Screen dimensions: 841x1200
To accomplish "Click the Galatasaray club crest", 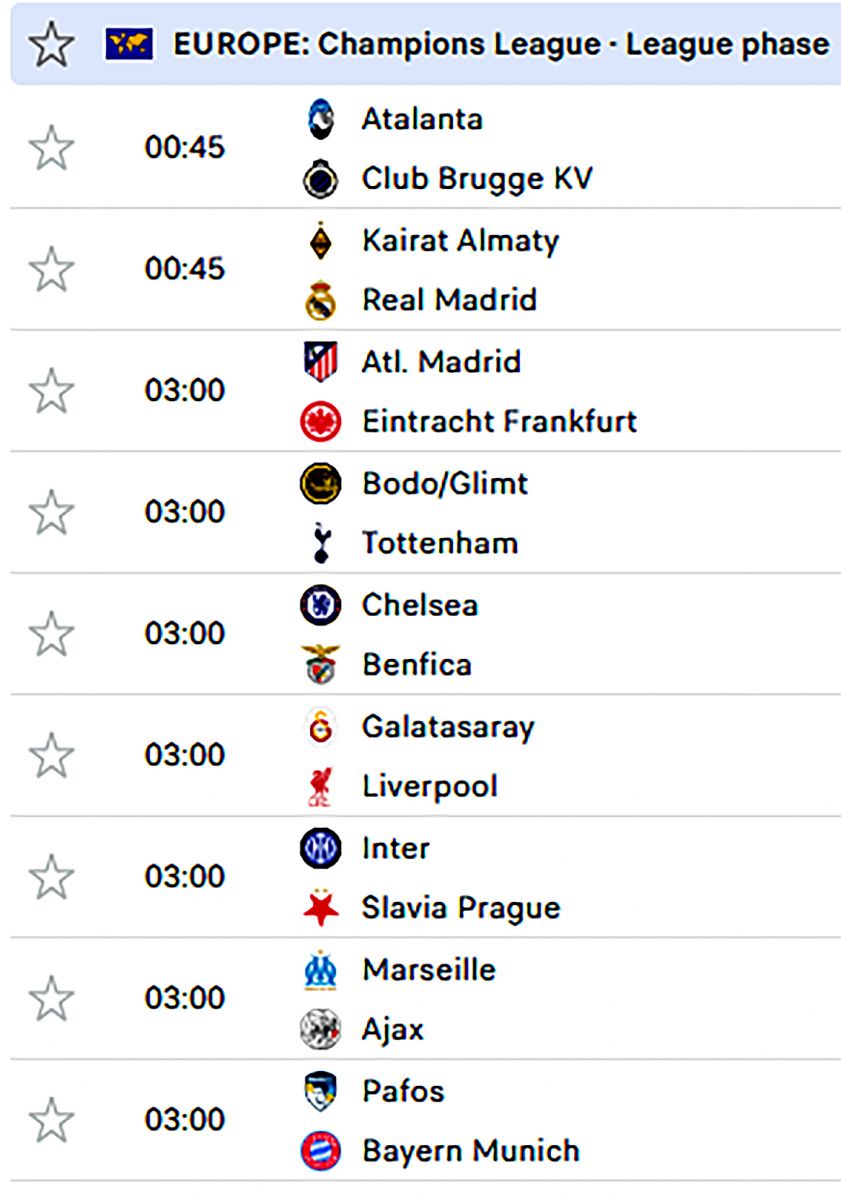I will [321, 727].
